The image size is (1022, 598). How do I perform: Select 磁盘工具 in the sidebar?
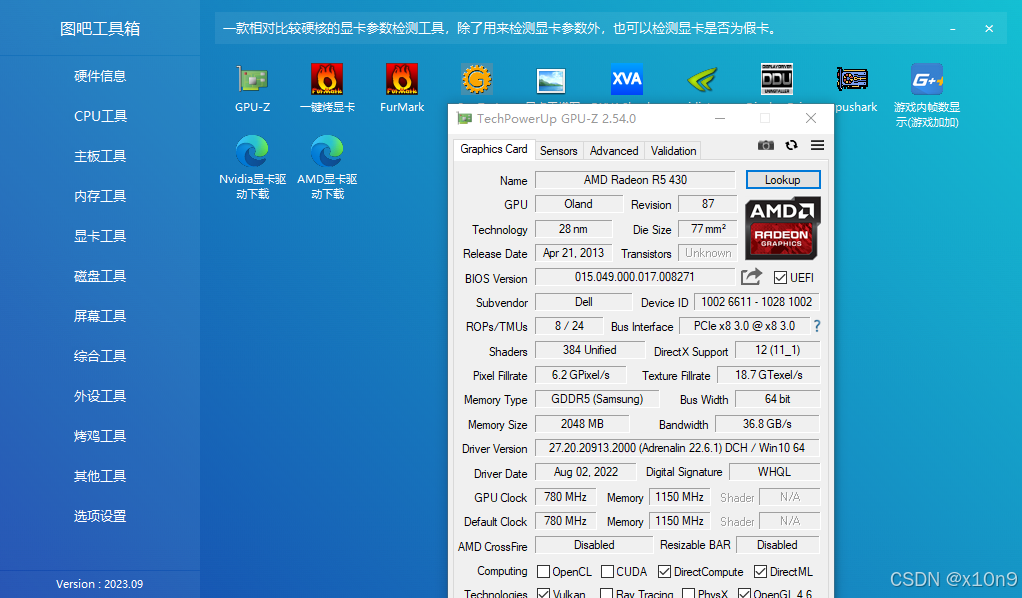[x=100, y=276]
